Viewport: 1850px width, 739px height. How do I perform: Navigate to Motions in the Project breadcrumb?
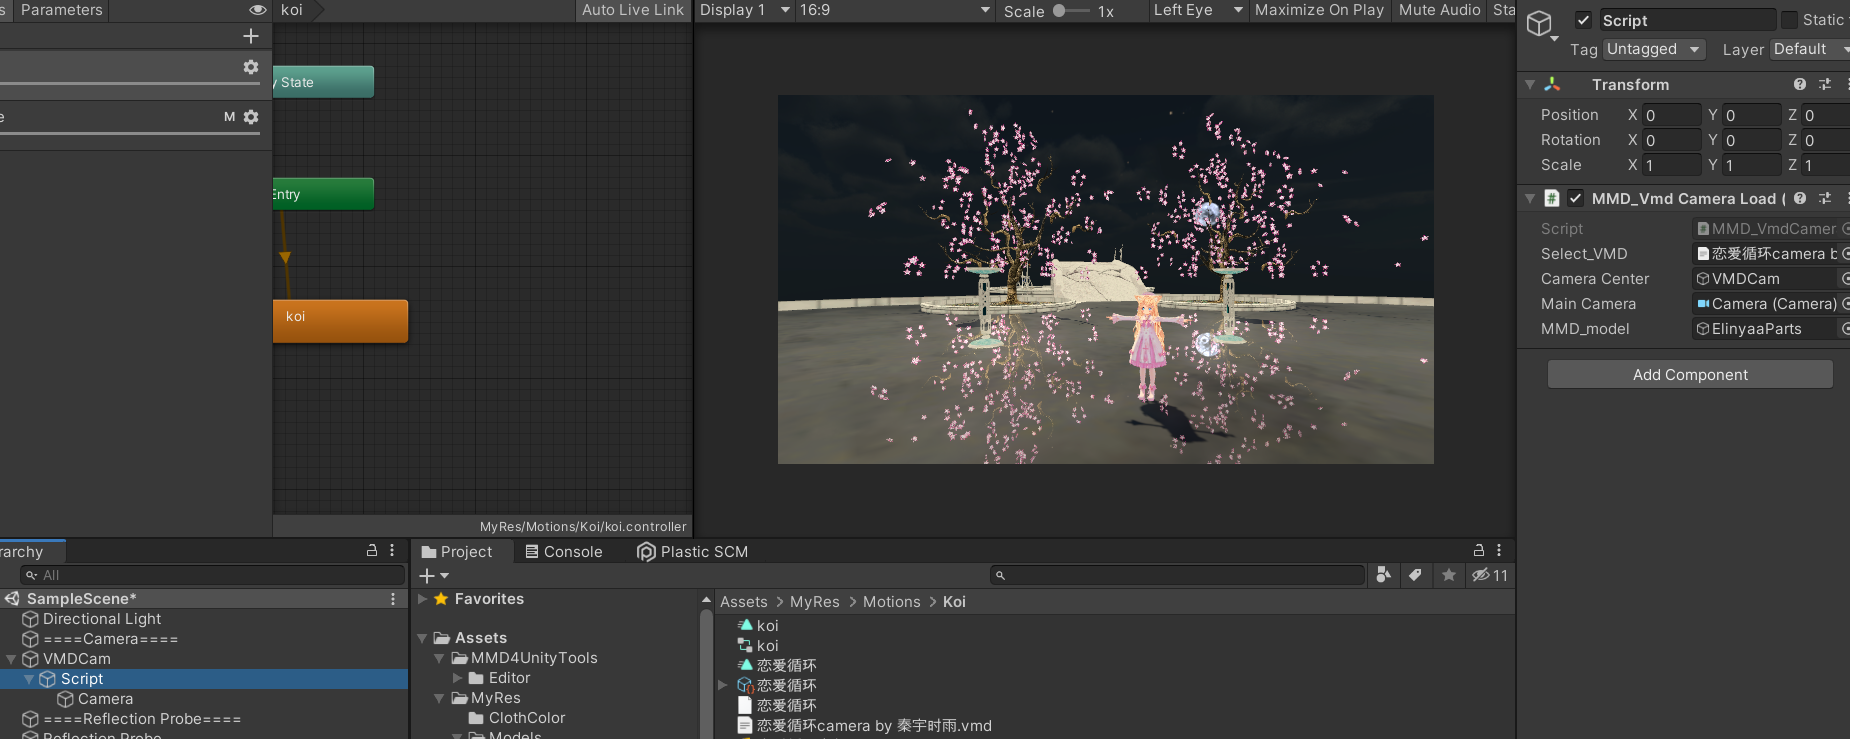(x=892, y=602)
